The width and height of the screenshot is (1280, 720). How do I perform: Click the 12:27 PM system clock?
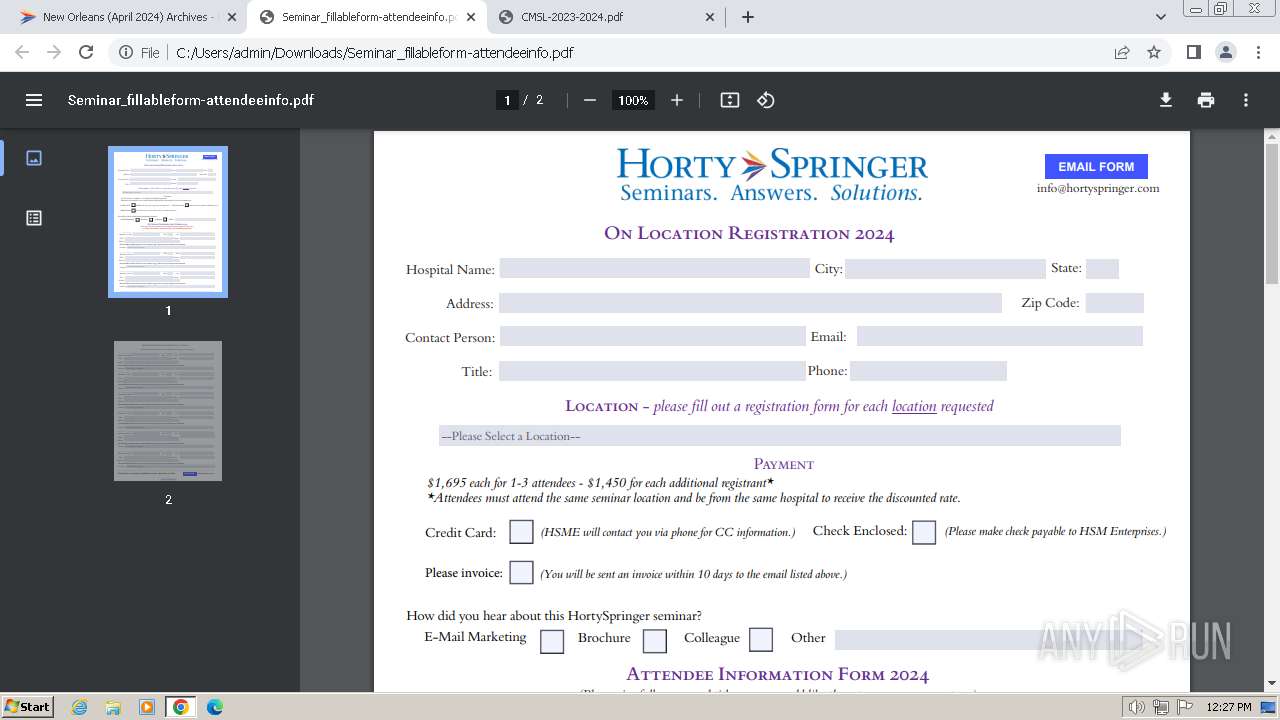pos(1229,707)
